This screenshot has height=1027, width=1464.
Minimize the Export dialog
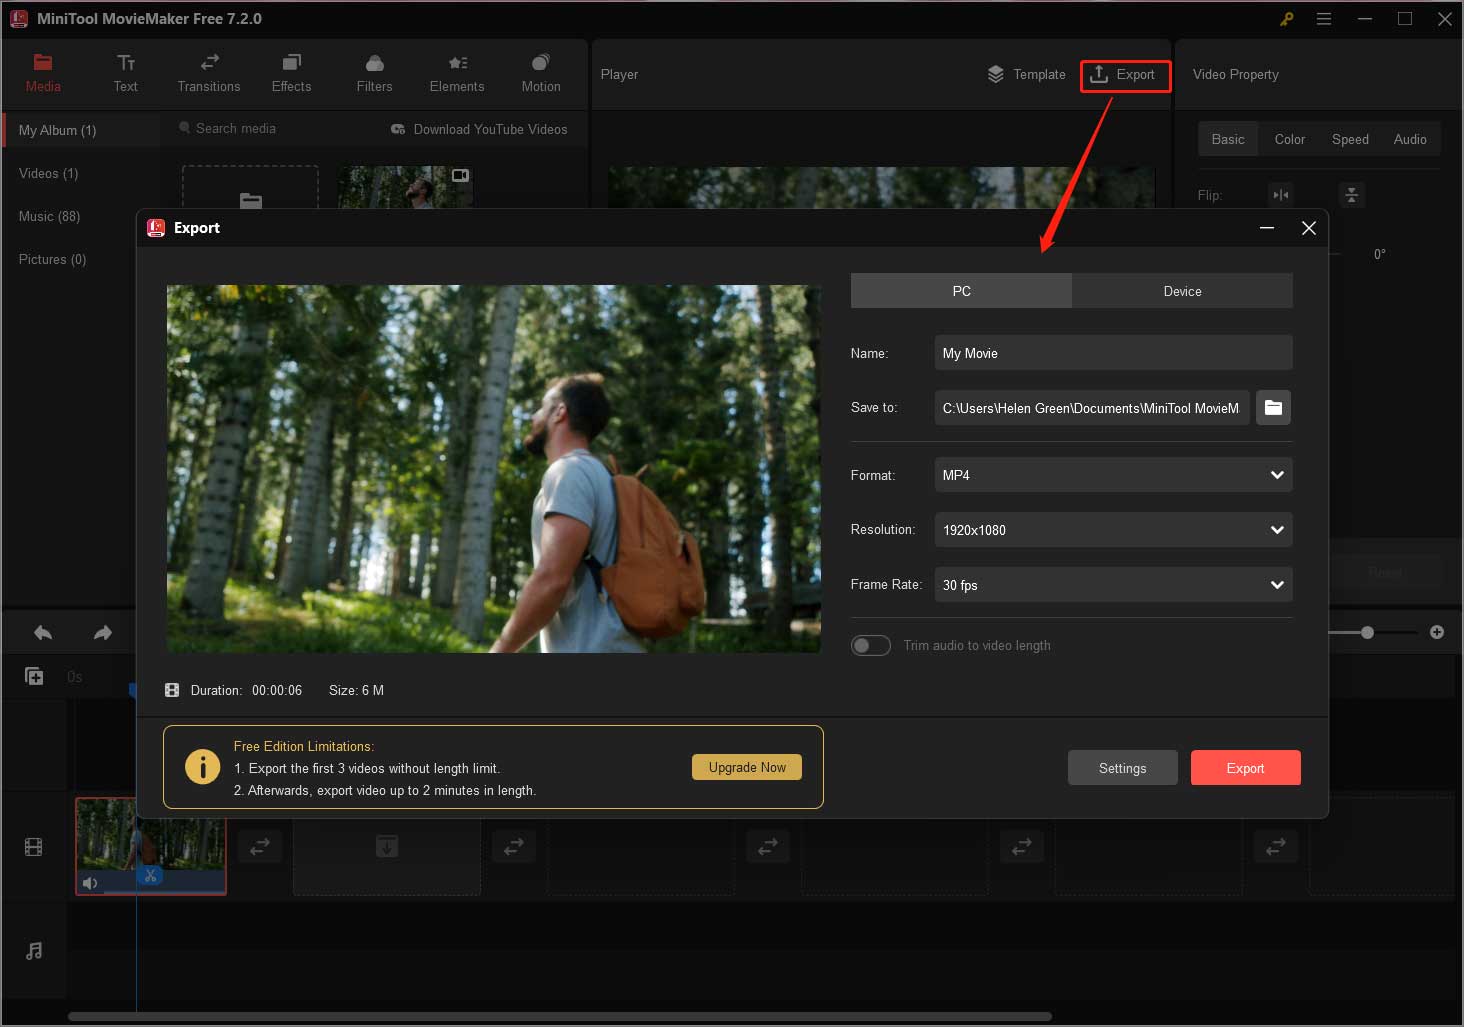(x=1267, y=228)
